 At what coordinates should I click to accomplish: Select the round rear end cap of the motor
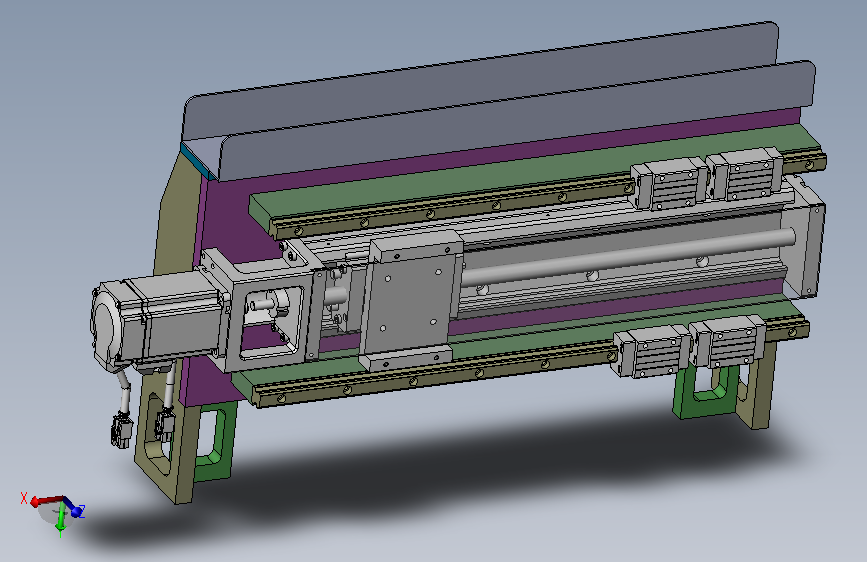[x=105, y=324]
